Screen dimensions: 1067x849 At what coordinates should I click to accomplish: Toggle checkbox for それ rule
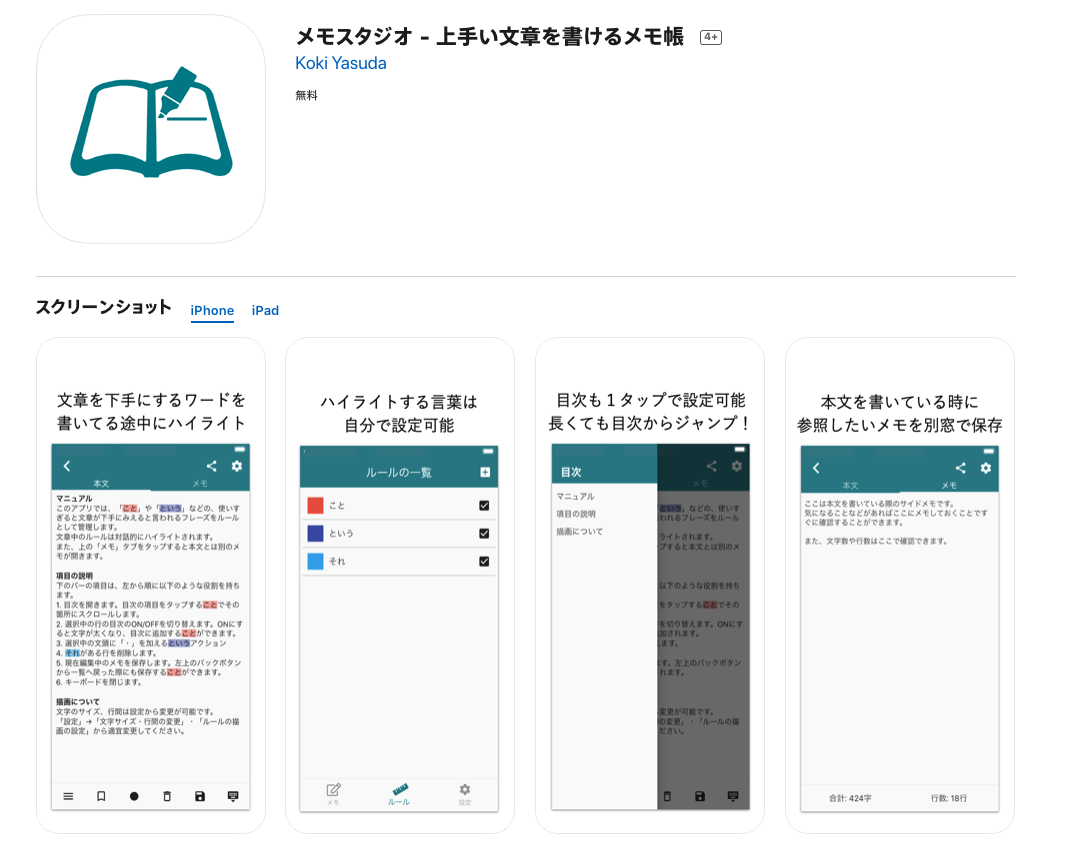tap(485, 561)
